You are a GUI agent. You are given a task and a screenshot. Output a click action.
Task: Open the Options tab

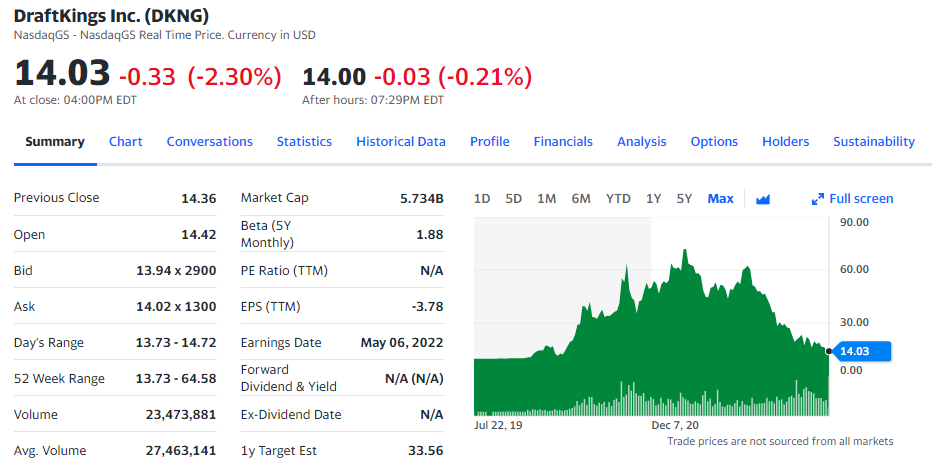pyautogui.click(x=714, y=141)
